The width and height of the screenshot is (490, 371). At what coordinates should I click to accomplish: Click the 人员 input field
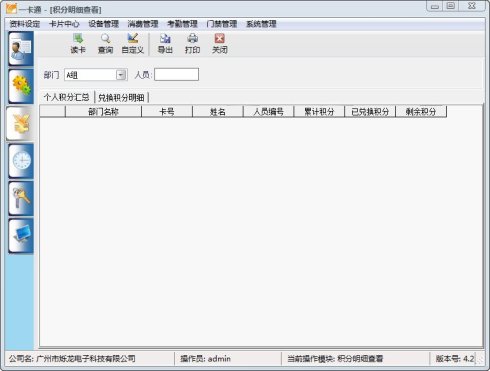click(x=176, y=74)
